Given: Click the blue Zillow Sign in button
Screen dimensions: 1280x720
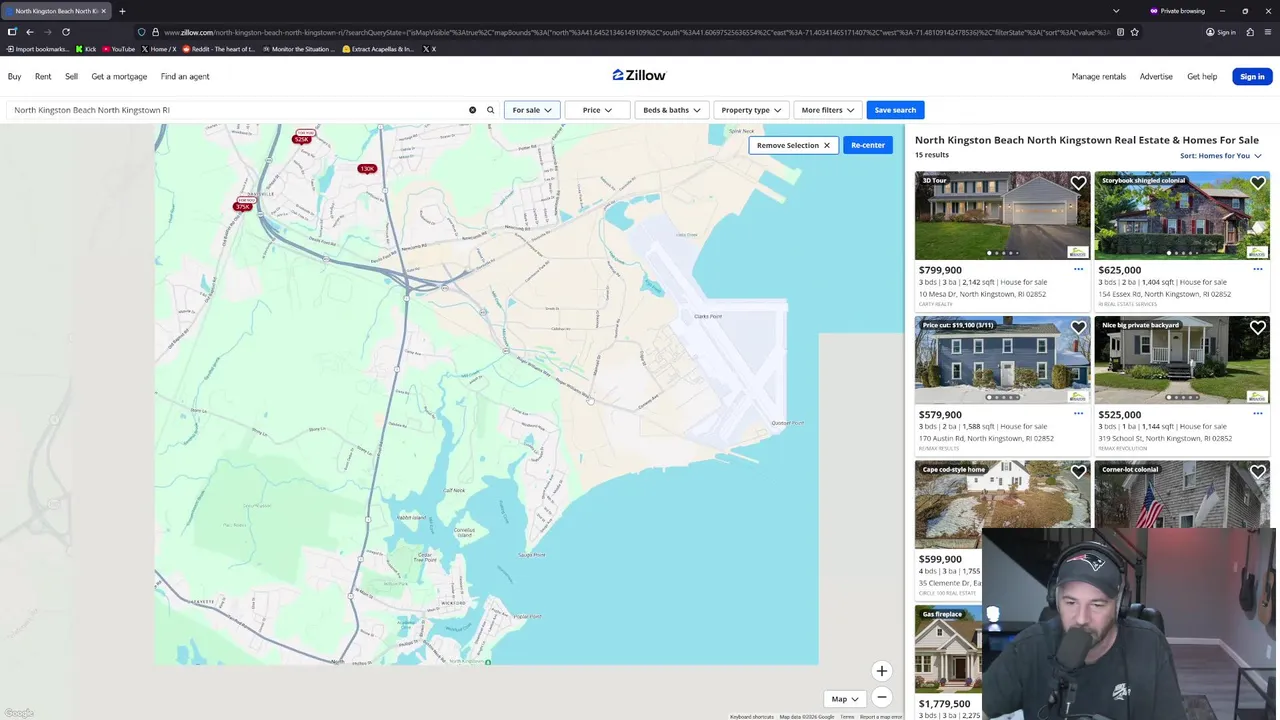Looking at the screenshot, I should [1252, 76].
